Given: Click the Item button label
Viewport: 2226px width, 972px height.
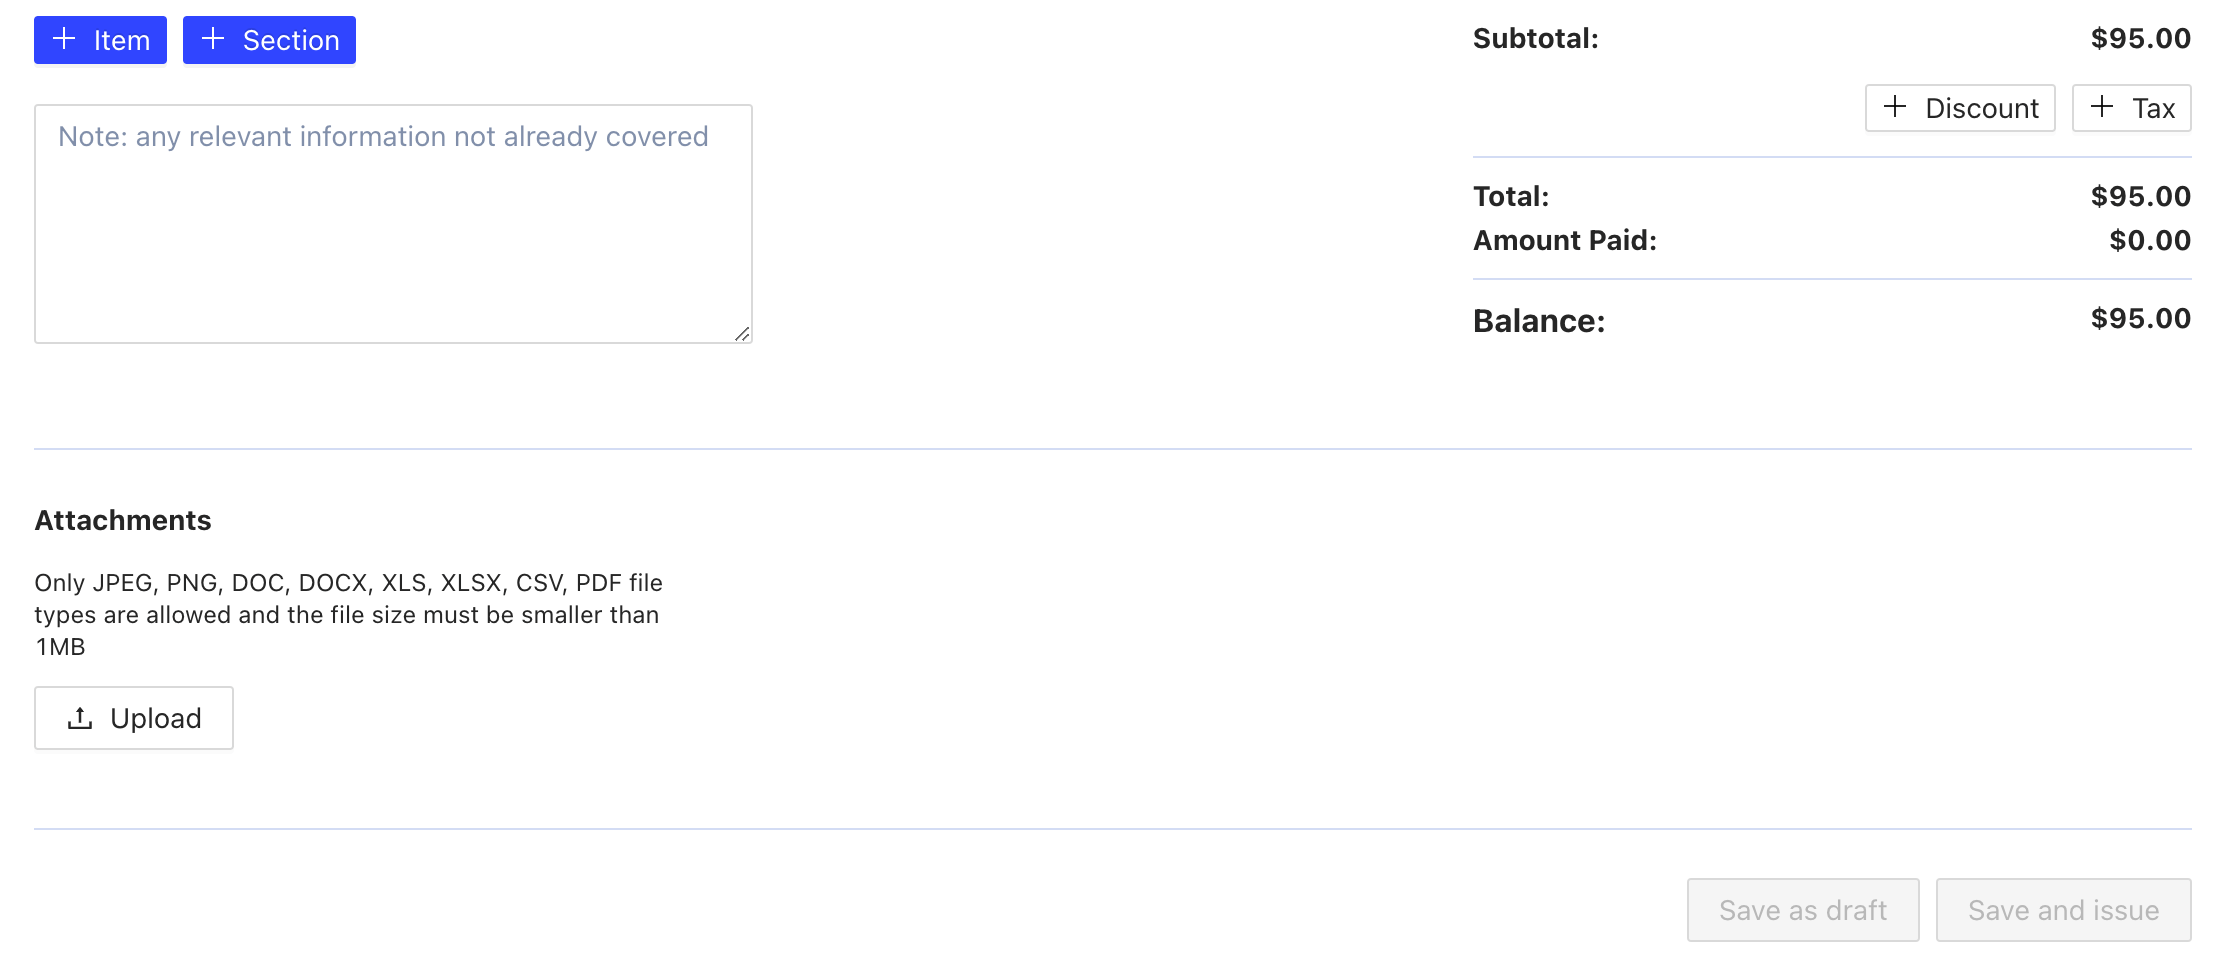Looking at the screenshot, I should 122,41.
